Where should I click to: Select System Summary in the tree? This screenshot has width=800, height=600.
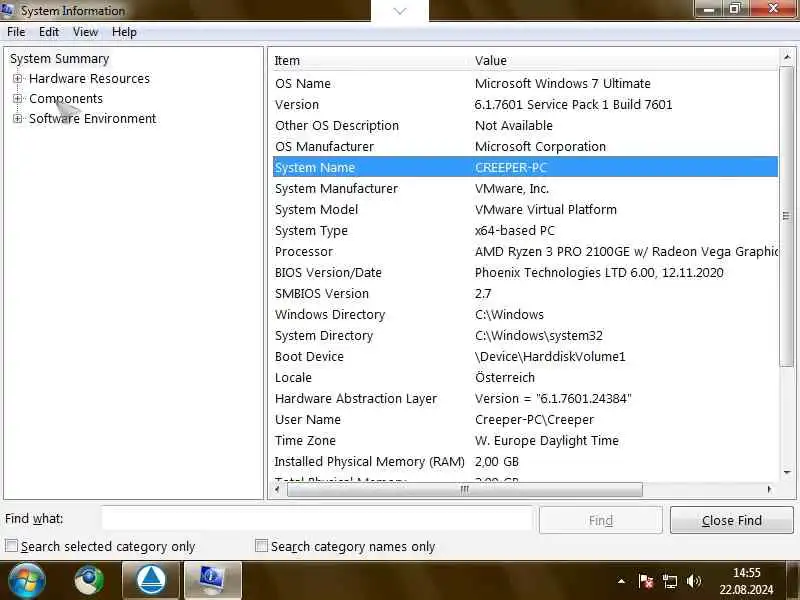[x=60, y=59]
